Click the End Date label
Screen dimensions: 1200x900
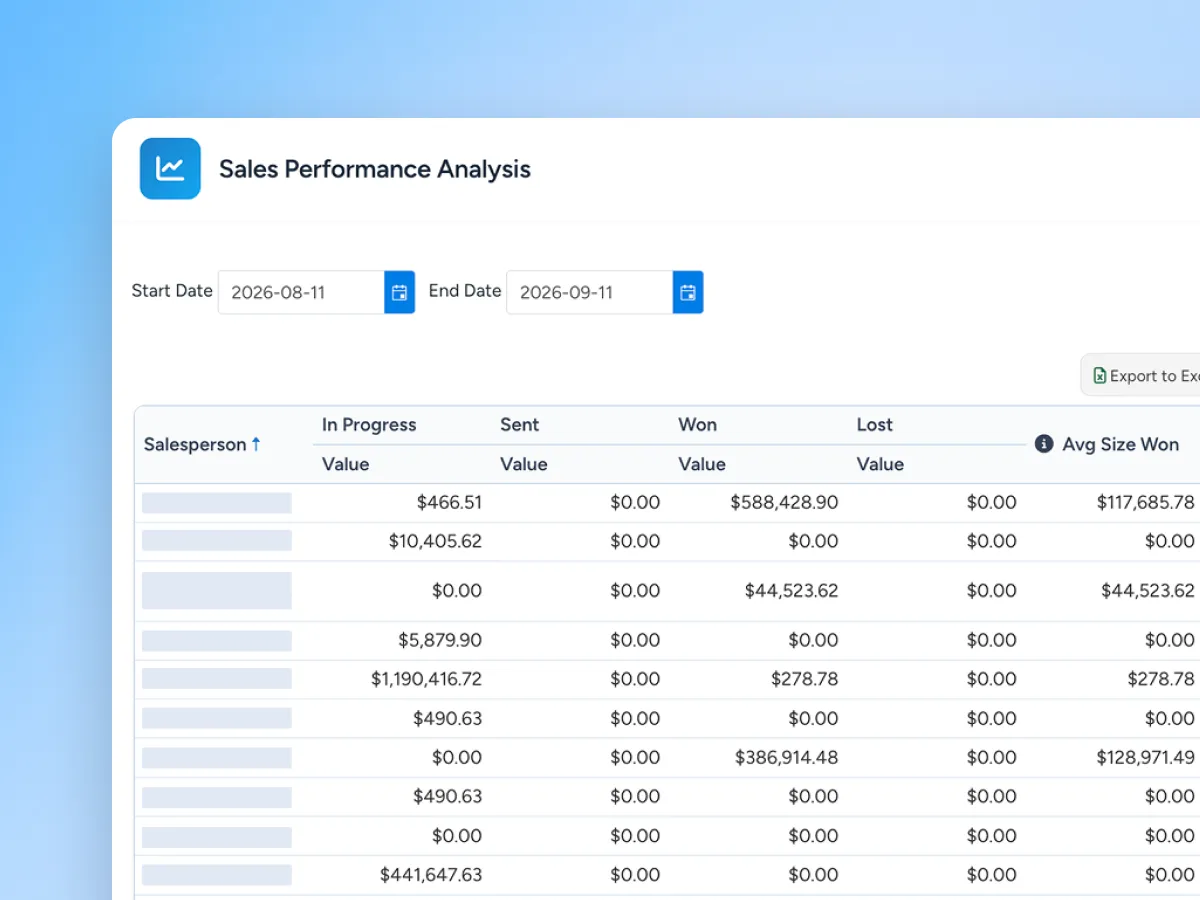click(x=465, y=291)
